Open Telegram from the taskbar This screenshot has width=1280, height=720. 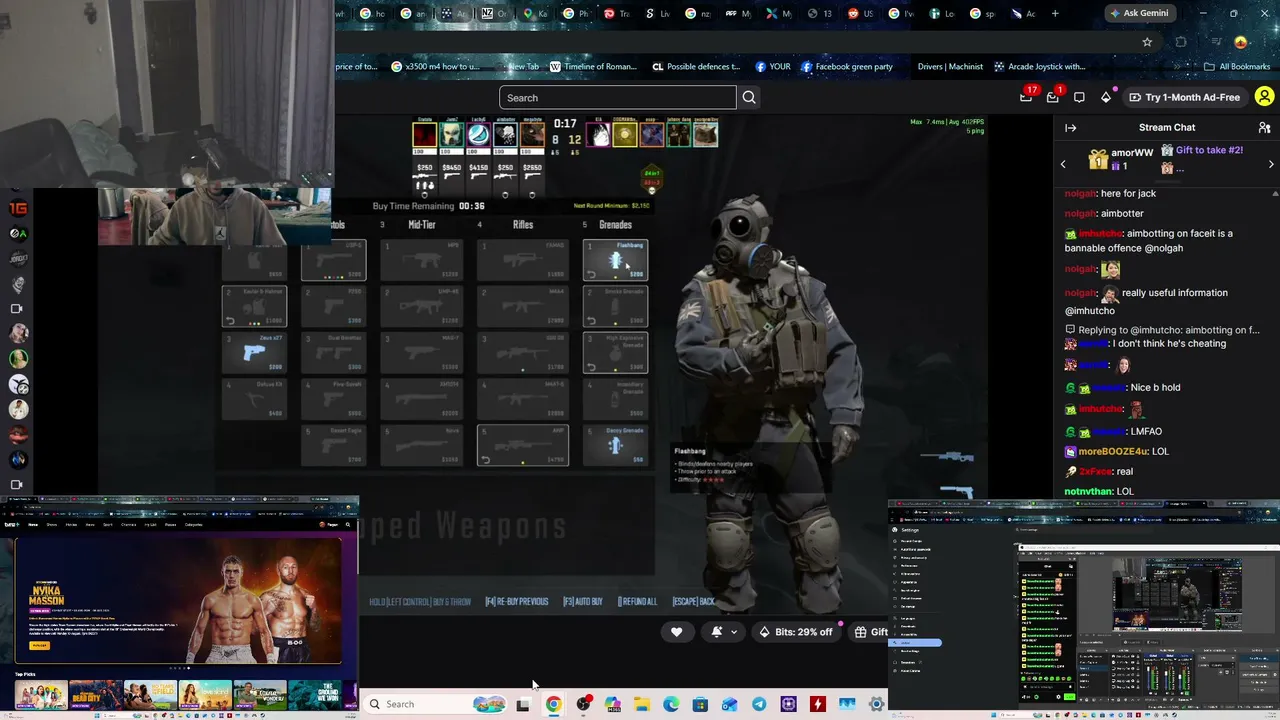759,704
